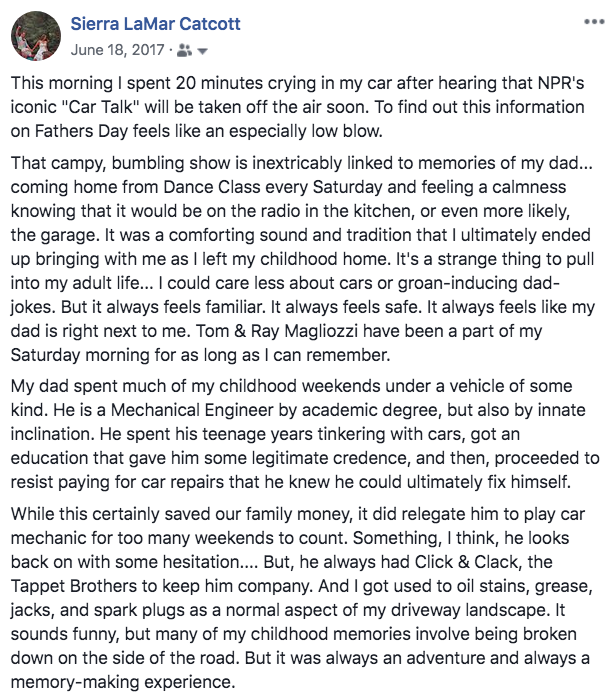Viewport: 612px width, 699px height.
Task: Expand the audience selector dropdown arrow
Action: (203, 48)
